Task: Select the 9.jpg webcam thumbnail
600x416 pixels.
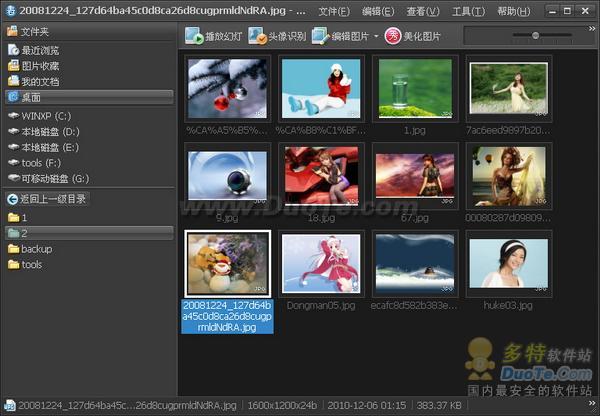Action: click(227, 176)
